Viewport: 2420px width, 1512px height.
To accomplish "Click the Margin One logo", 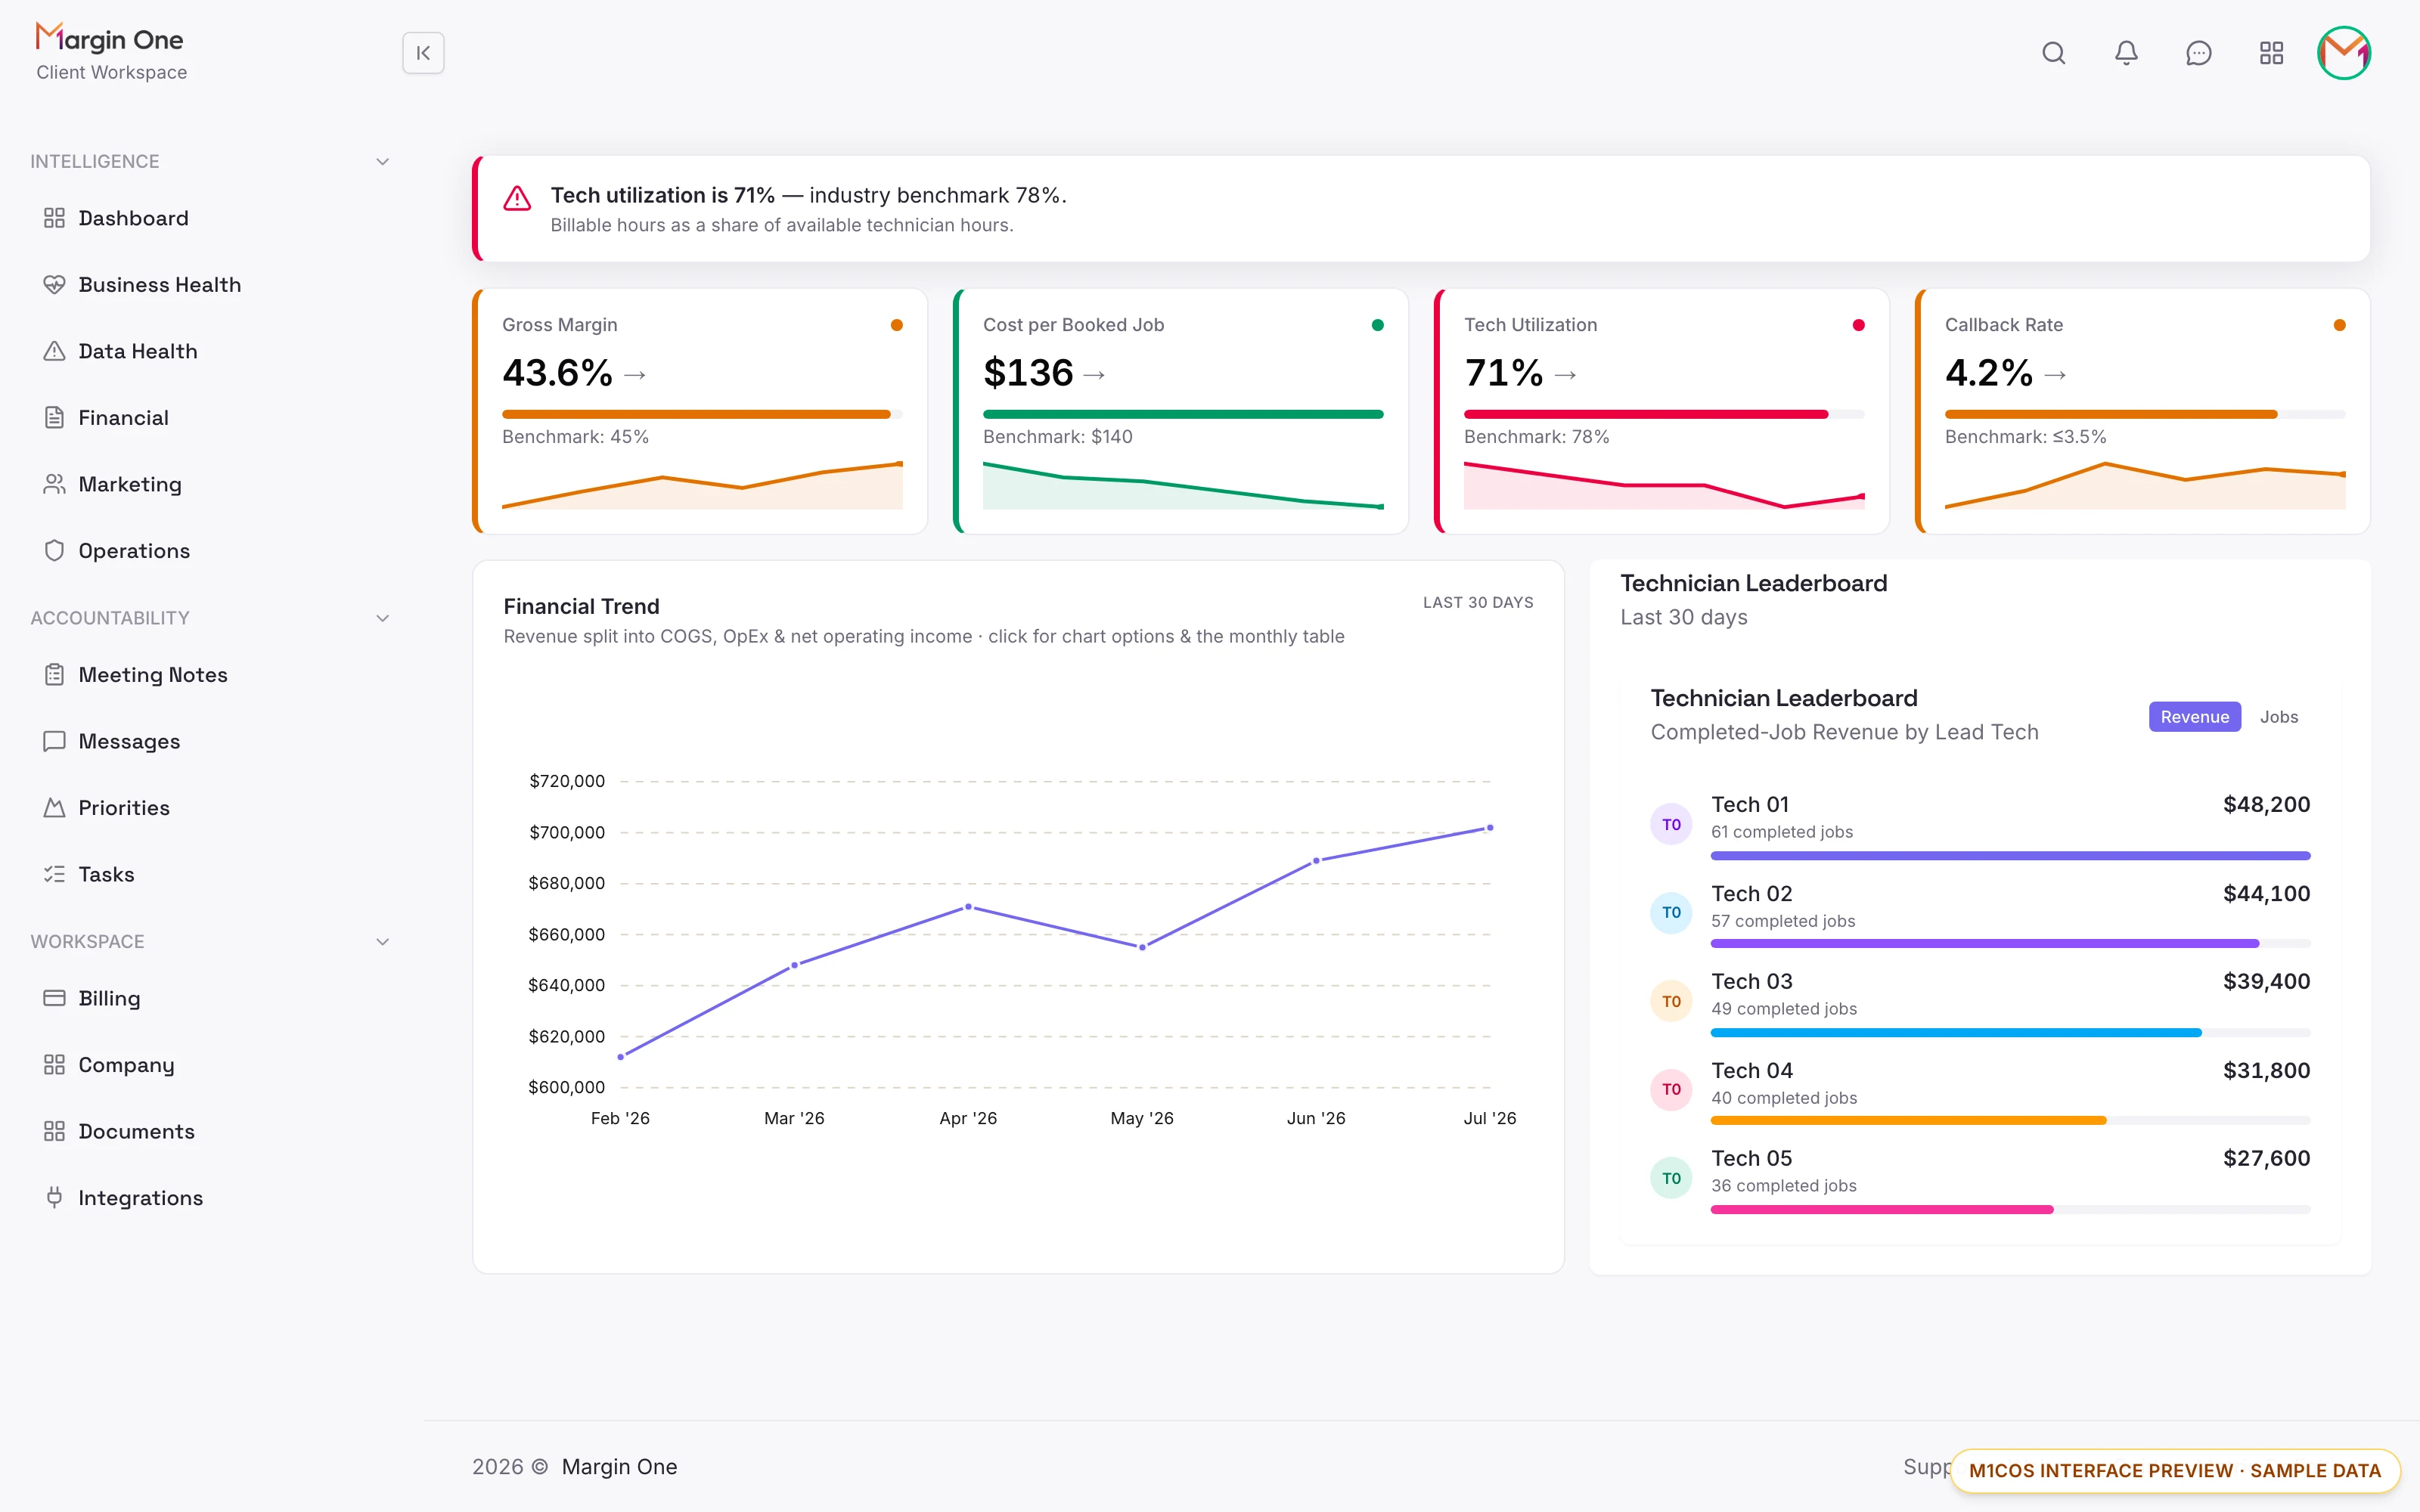I will [110, 39].
